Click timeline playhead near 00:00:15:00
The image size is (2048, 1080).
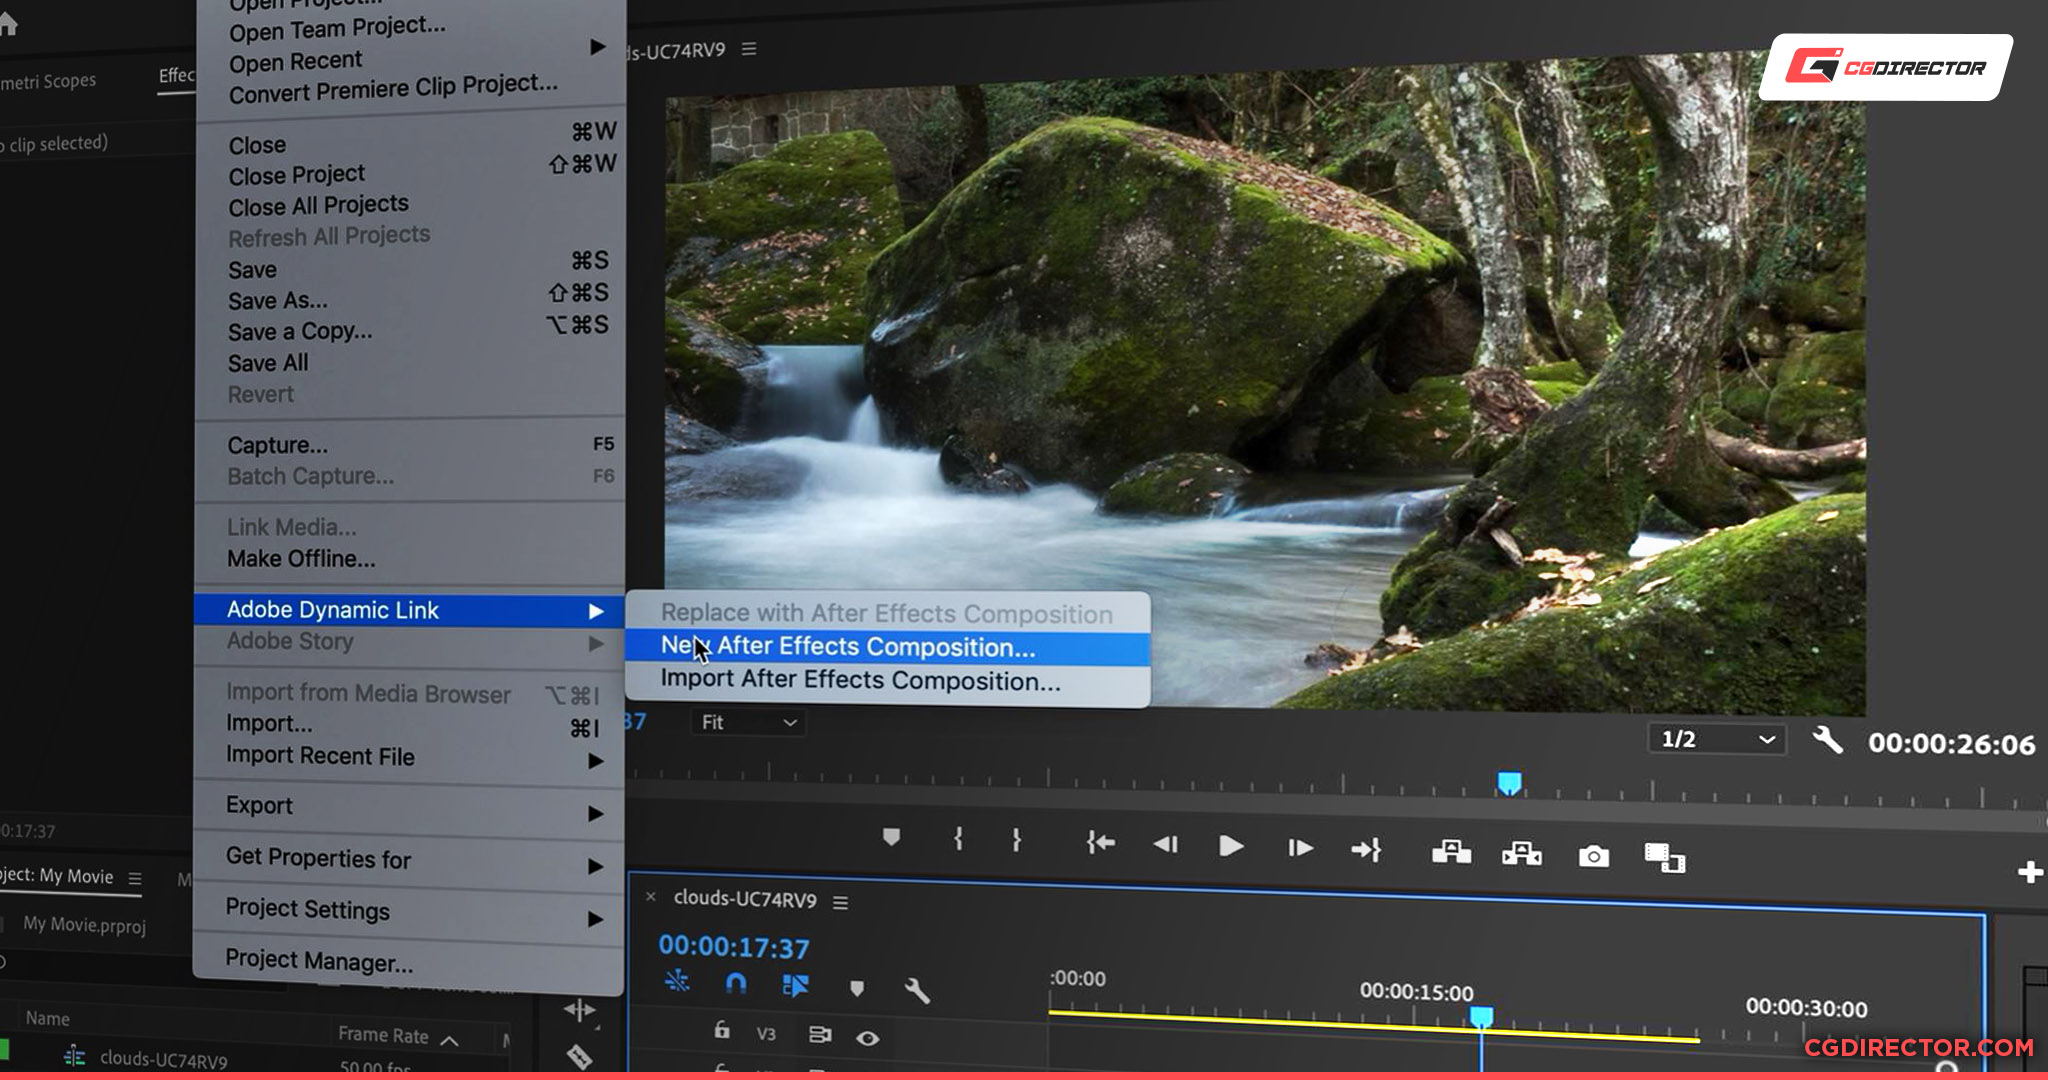(x=1481, y=1018)
